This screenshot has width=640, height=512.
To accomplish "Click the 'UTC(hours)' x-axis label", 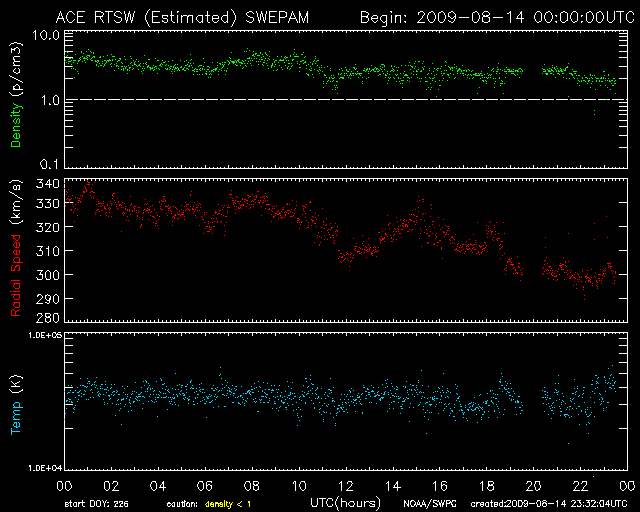I will (345, 503).
